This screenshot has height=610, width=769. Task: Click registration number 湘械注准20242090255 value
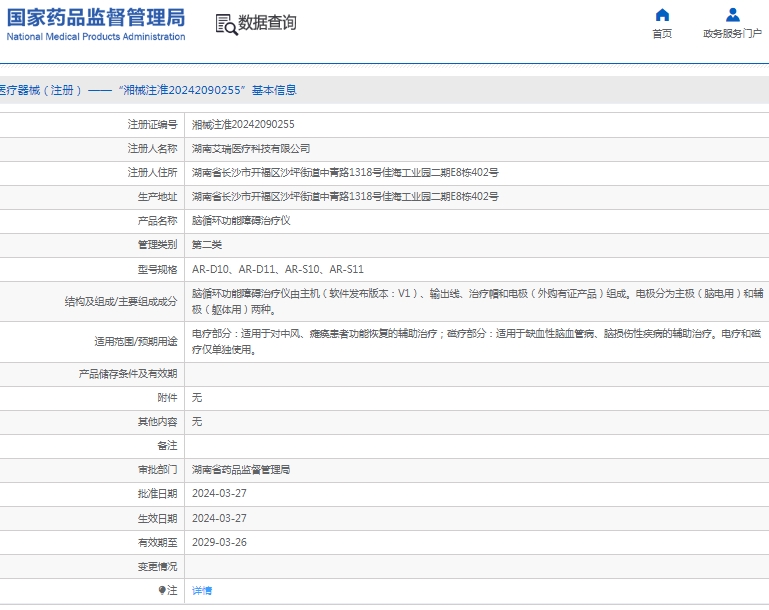pos(243,124)
